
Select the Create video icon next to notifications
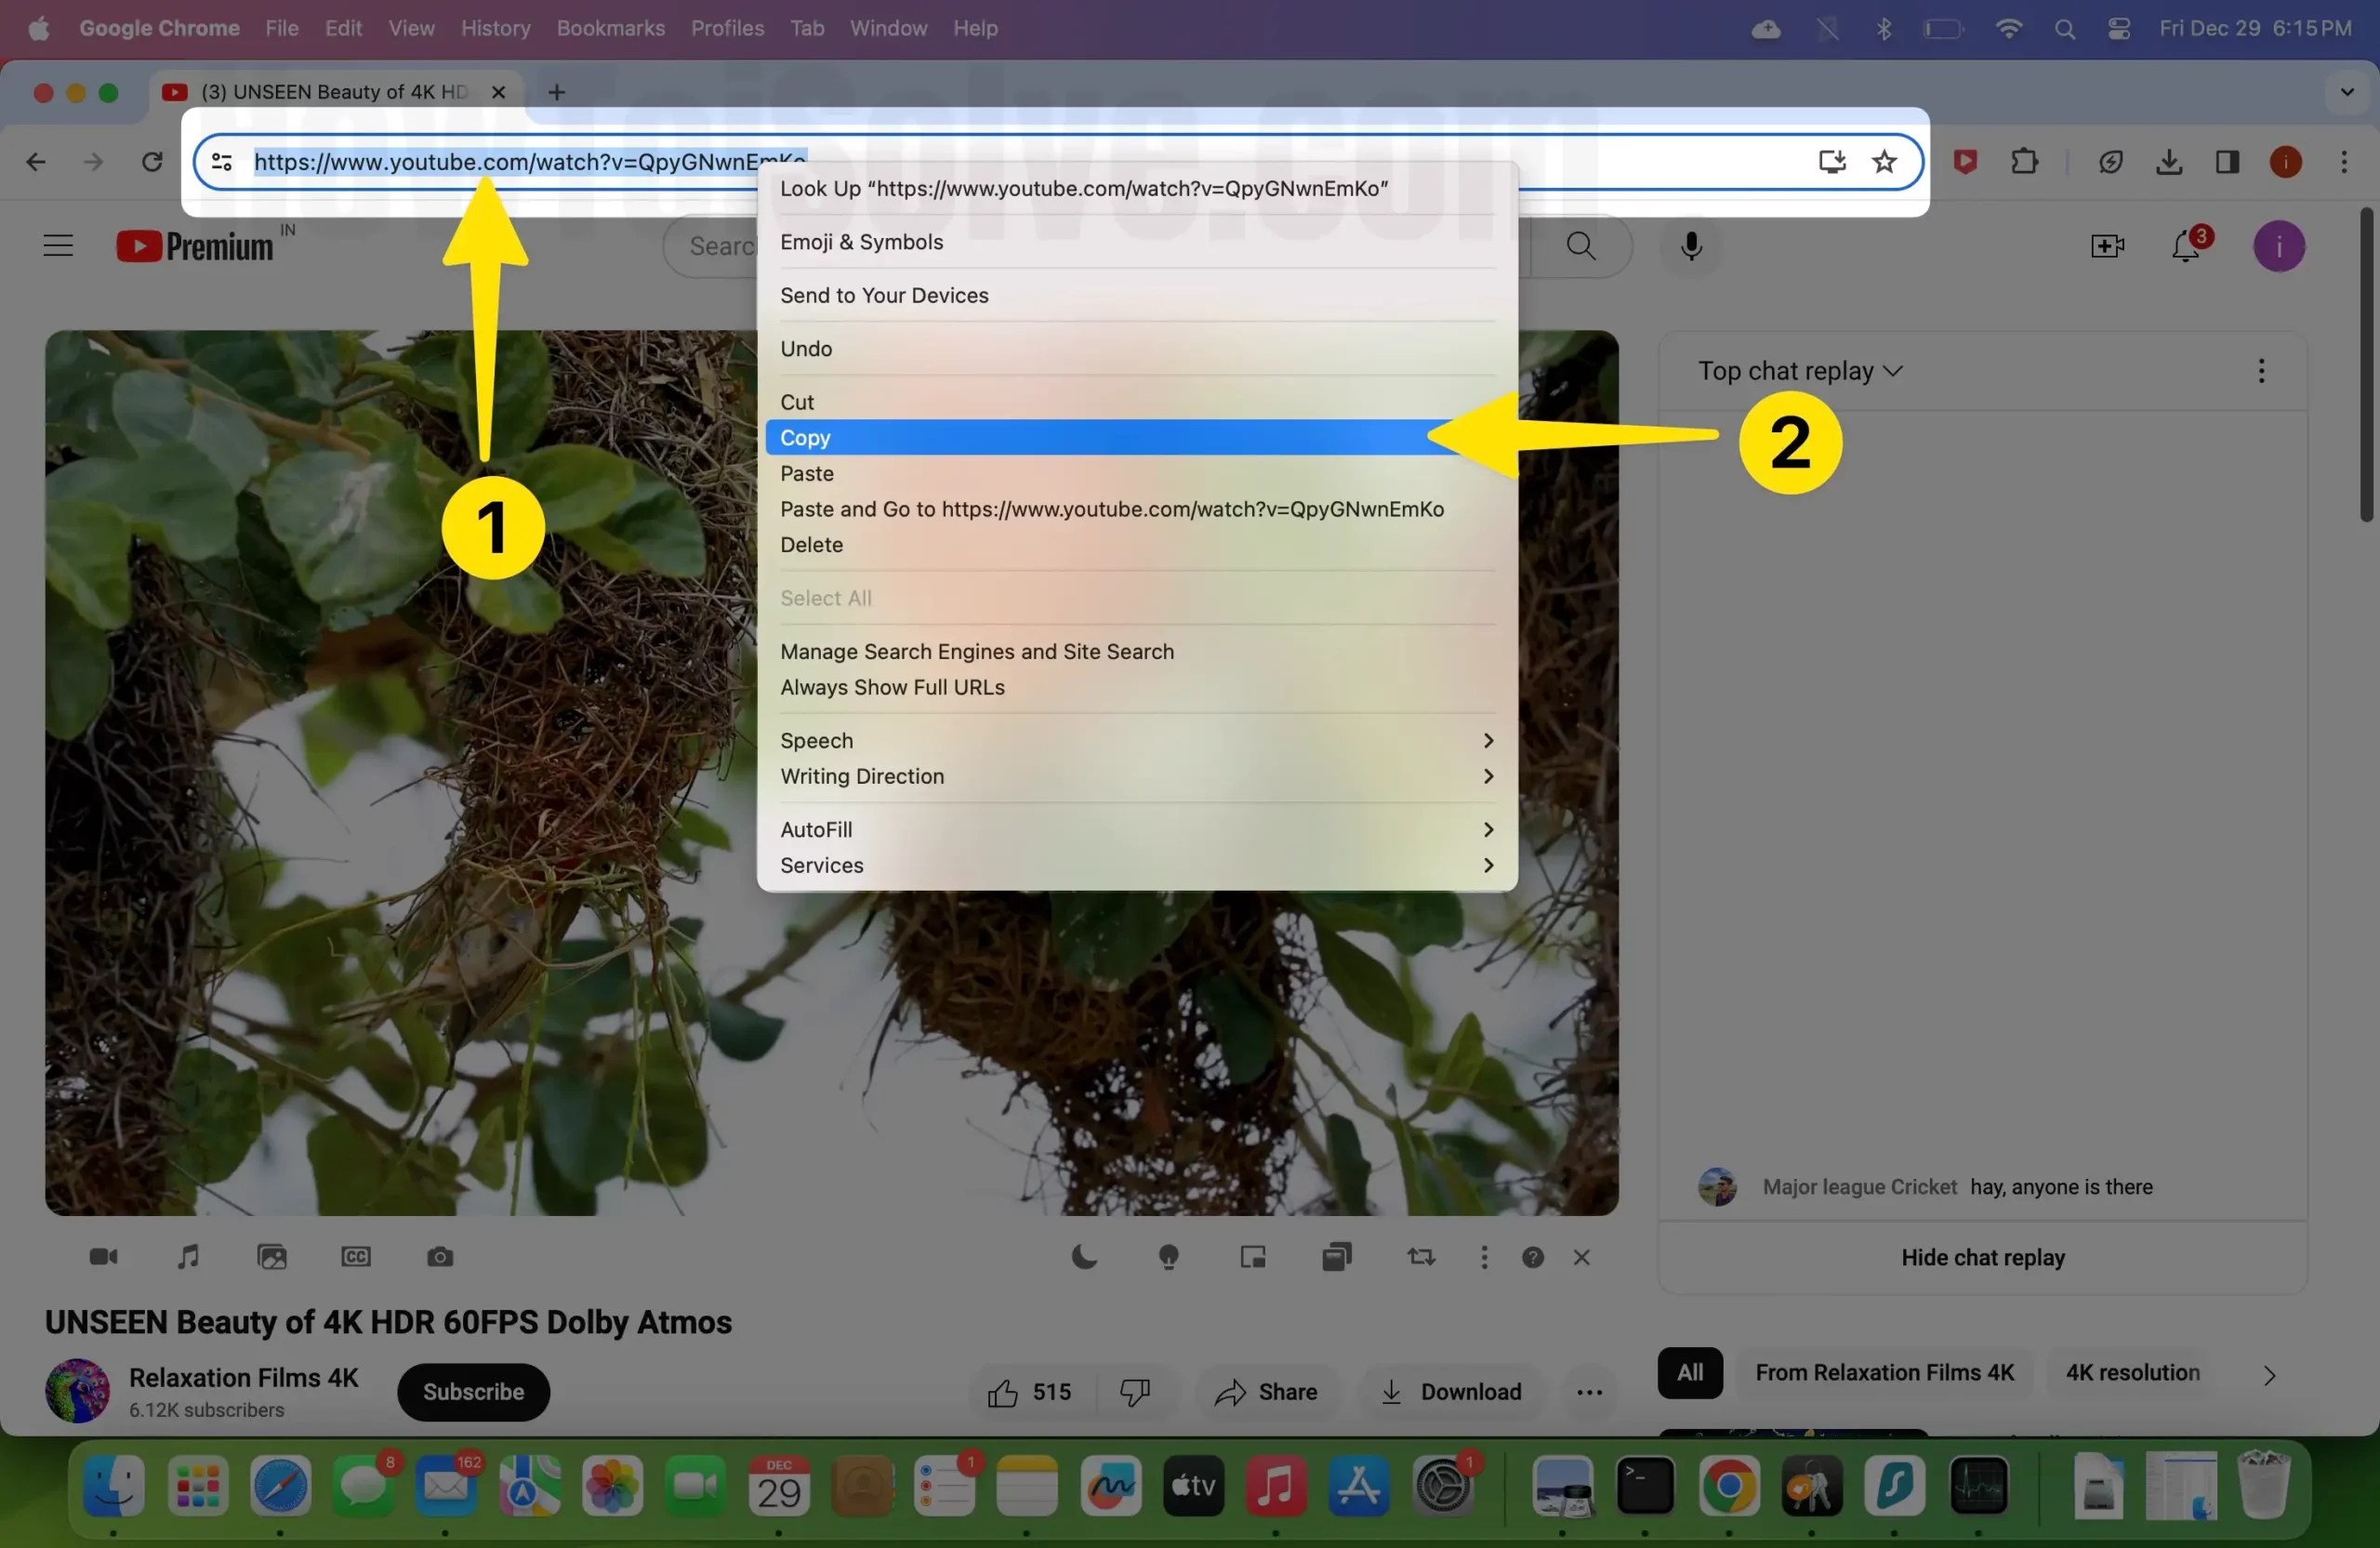2107,246
